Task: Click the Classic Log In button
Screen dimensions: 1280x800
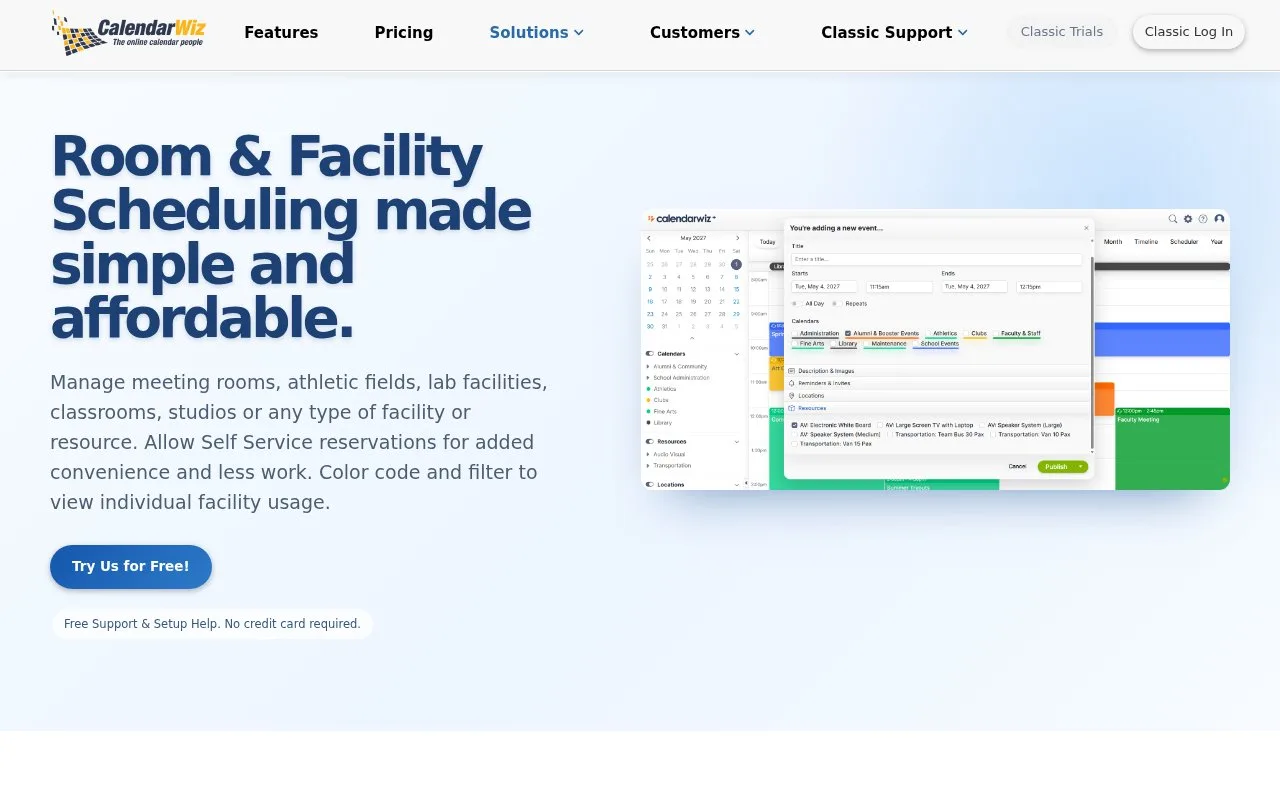Action: [1188, 31]
